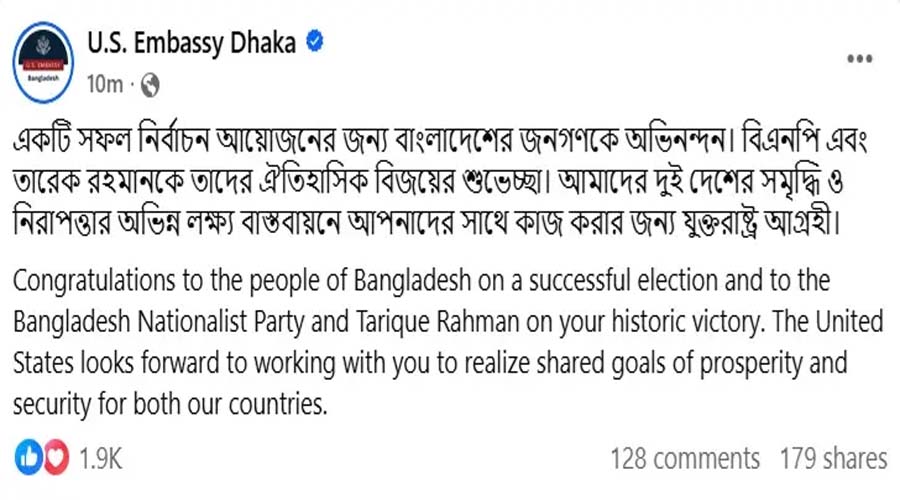Open the U.S. Embassy Dhaka profile picture

[x=42, y=60]
